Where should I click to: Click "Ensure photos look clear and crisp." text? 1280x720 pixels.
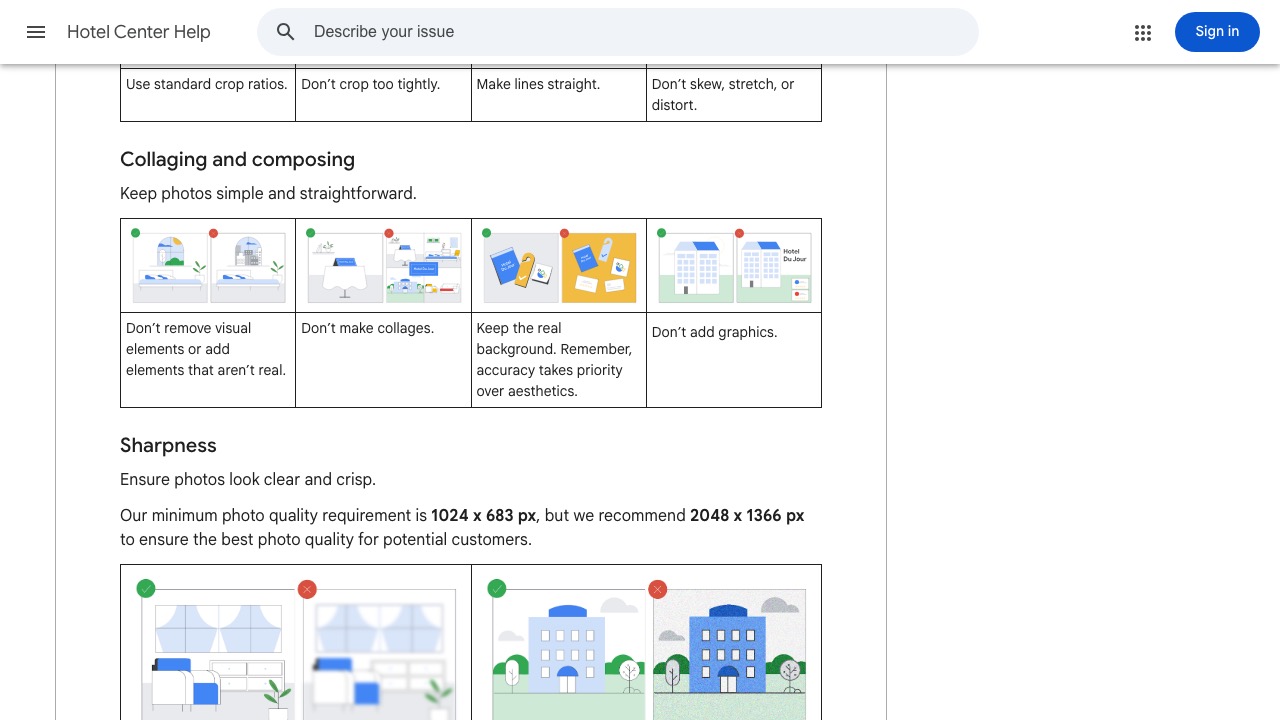click(248, 480)
